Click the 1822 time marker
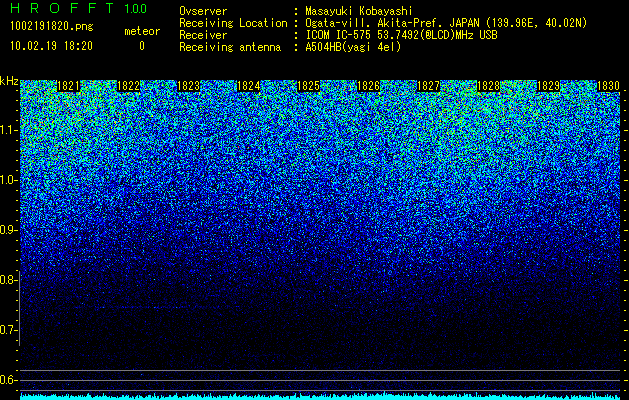 pyautogui.click(x=128, y=86)
